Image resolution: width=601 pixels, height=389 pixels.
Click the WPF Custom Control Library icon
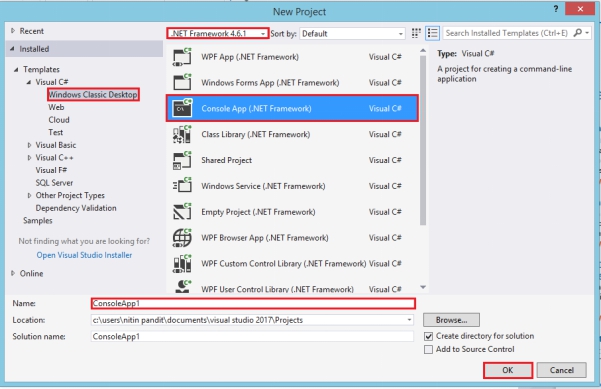click(182, 263)
